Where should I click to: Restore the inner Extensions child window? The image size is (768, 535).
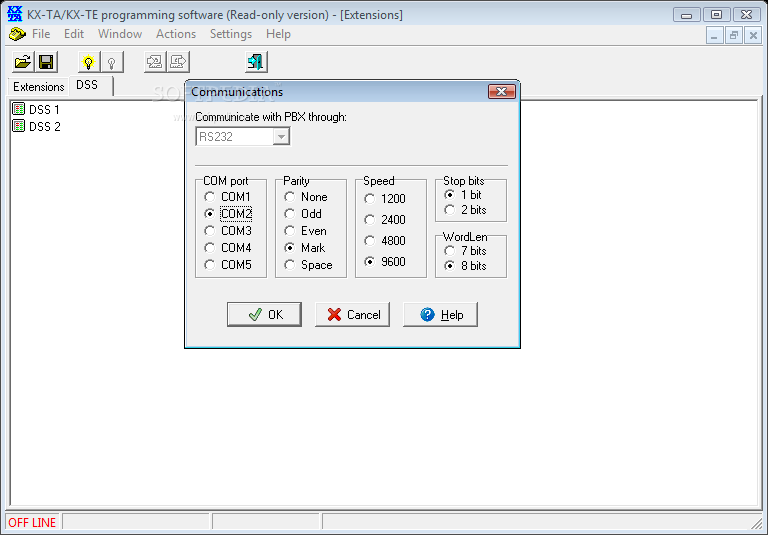coord(734,35)
